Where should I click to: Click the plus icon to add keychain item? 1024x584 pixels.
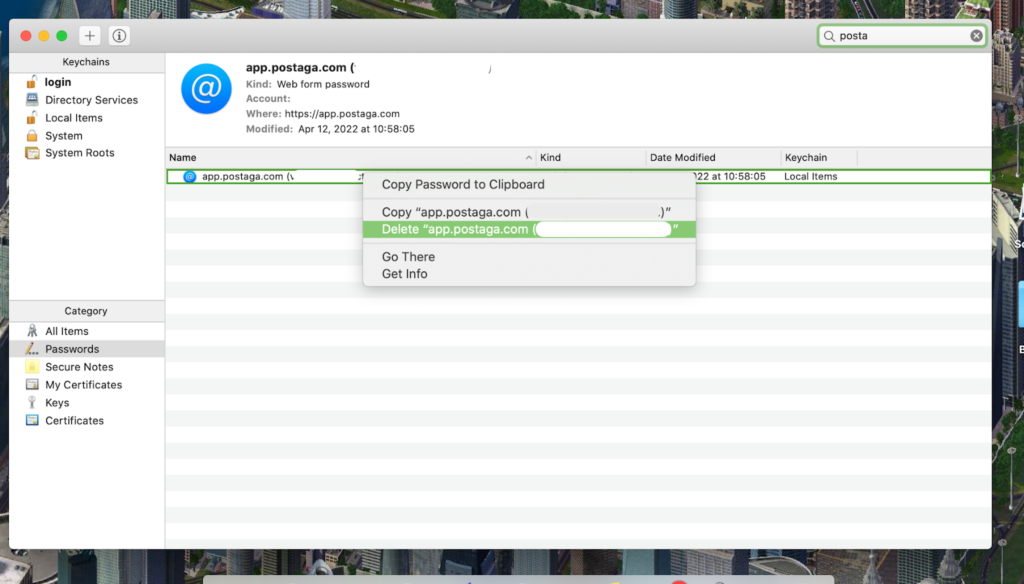point(90,36)
